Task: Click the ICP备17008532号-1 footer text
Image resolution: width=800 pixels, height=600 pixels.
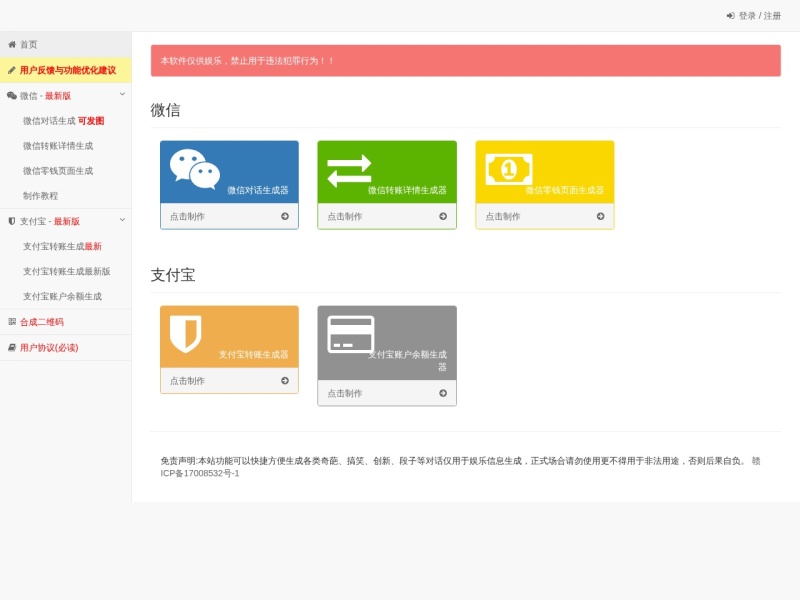Action: (x=200, y=473)
